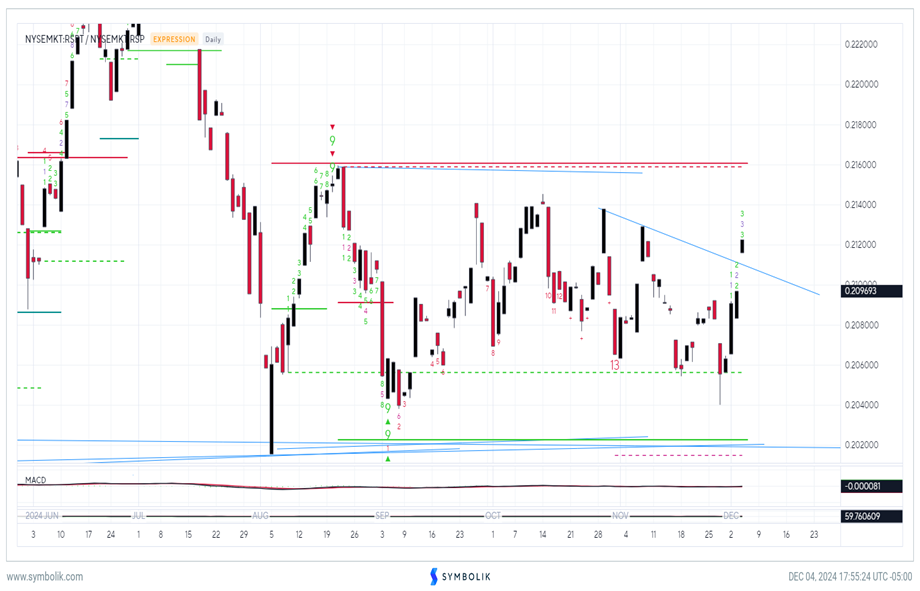Click the EXPRESSION badge
Viewport: 920px width, 591px height.
174,39
